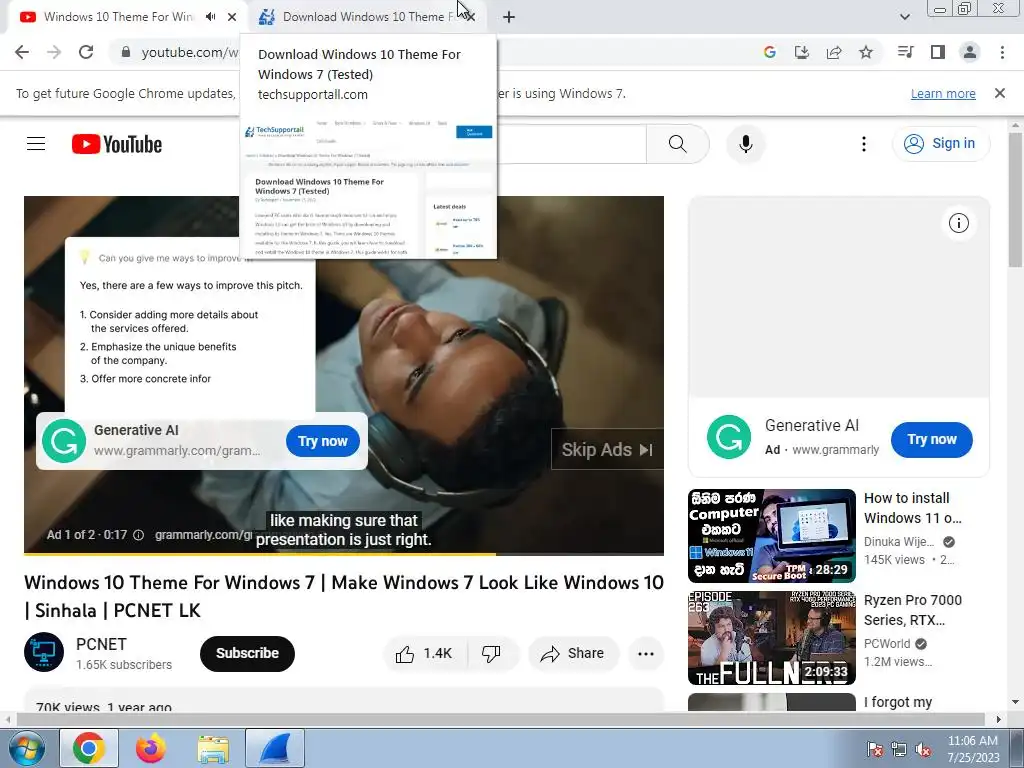Open the Learn more link in infobar
The image size is (1024, 768).
click(943, 93)
